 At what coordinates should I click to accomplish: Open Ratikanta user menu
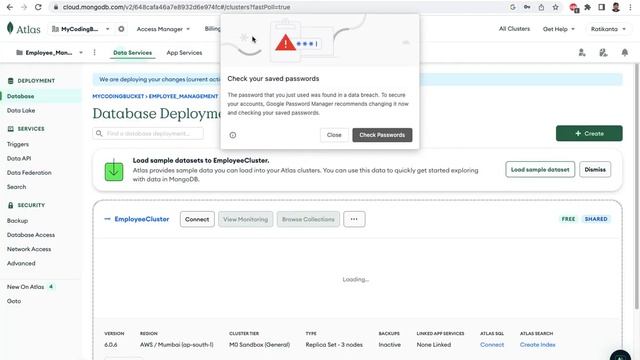point(608,29)
